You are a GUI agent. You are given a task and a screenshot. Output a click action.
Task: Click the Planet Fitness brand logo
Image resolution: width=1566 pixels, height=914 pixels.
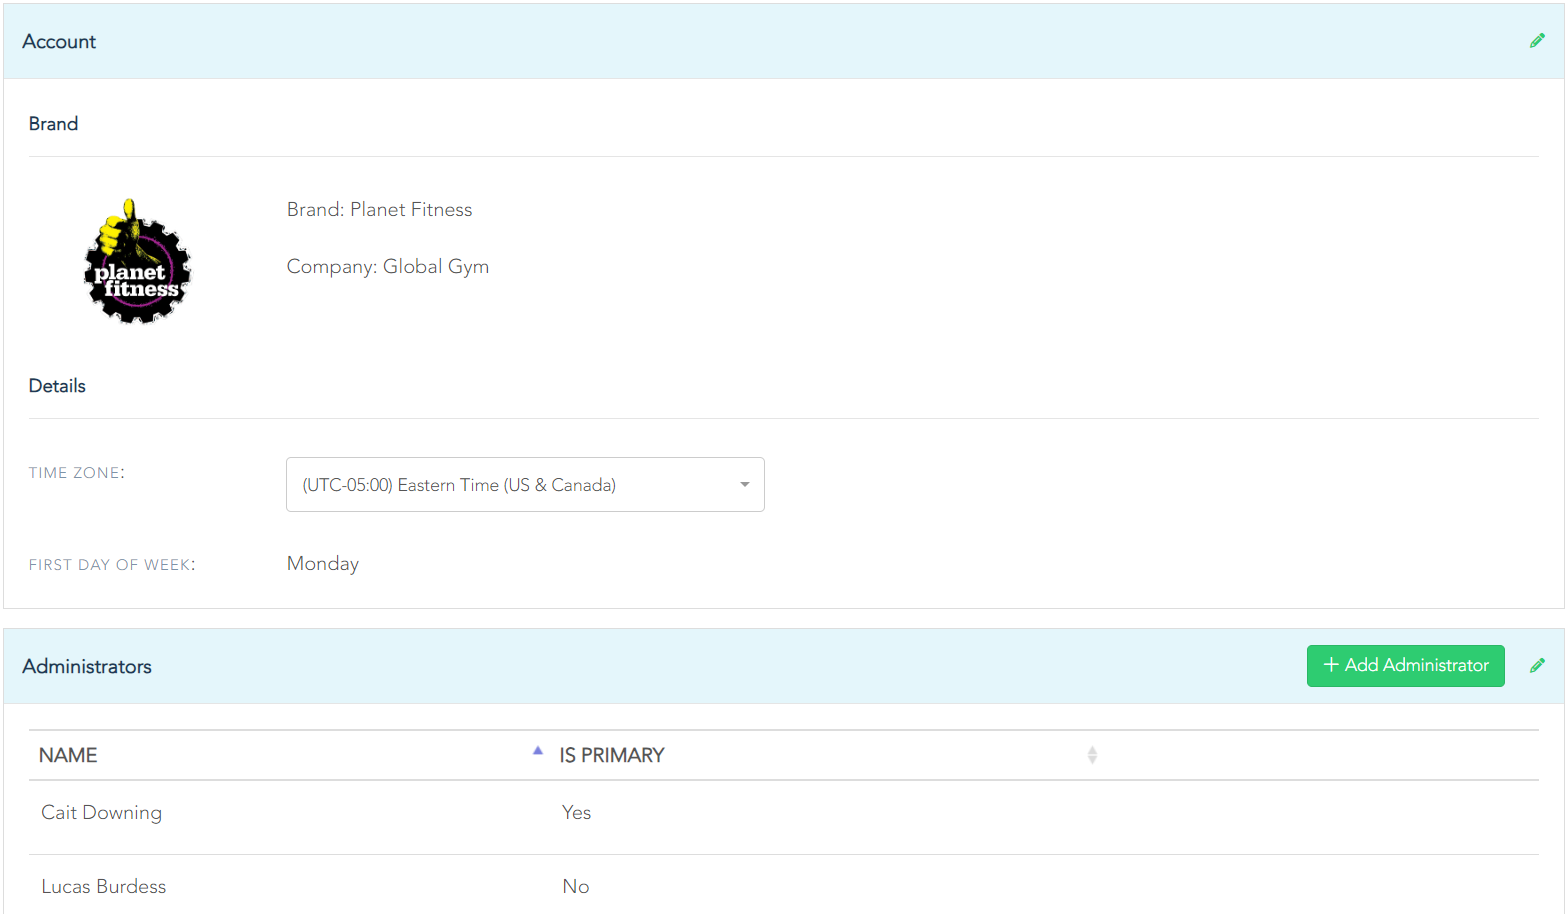[x=137, y=261]
